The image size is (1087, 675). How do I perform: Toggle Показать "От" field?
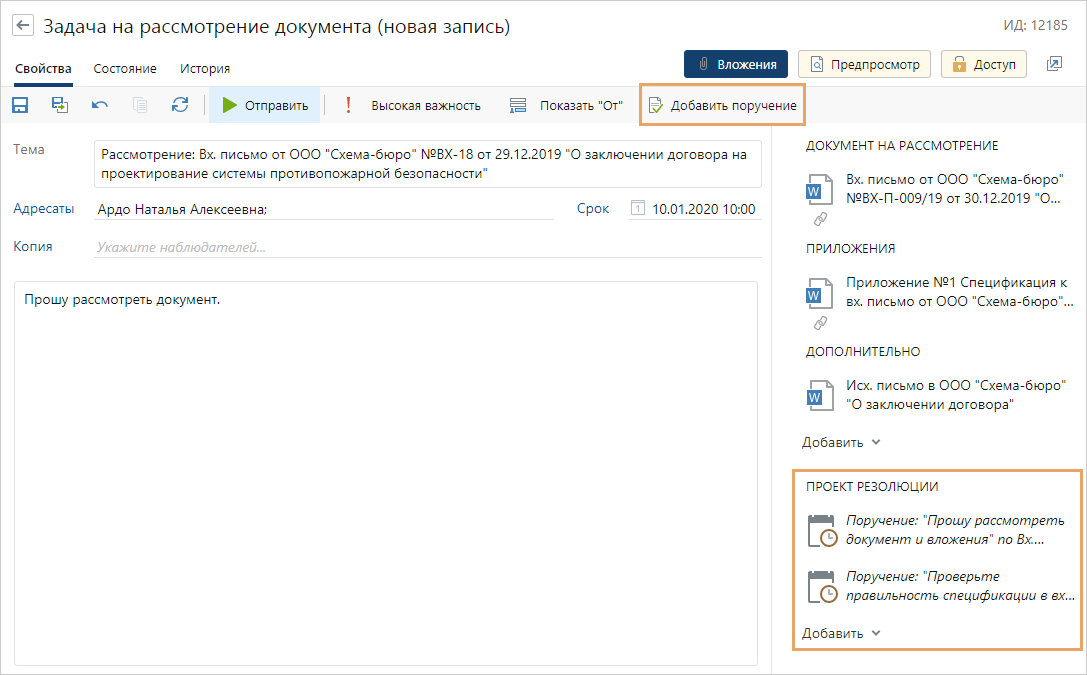(566, 105)
